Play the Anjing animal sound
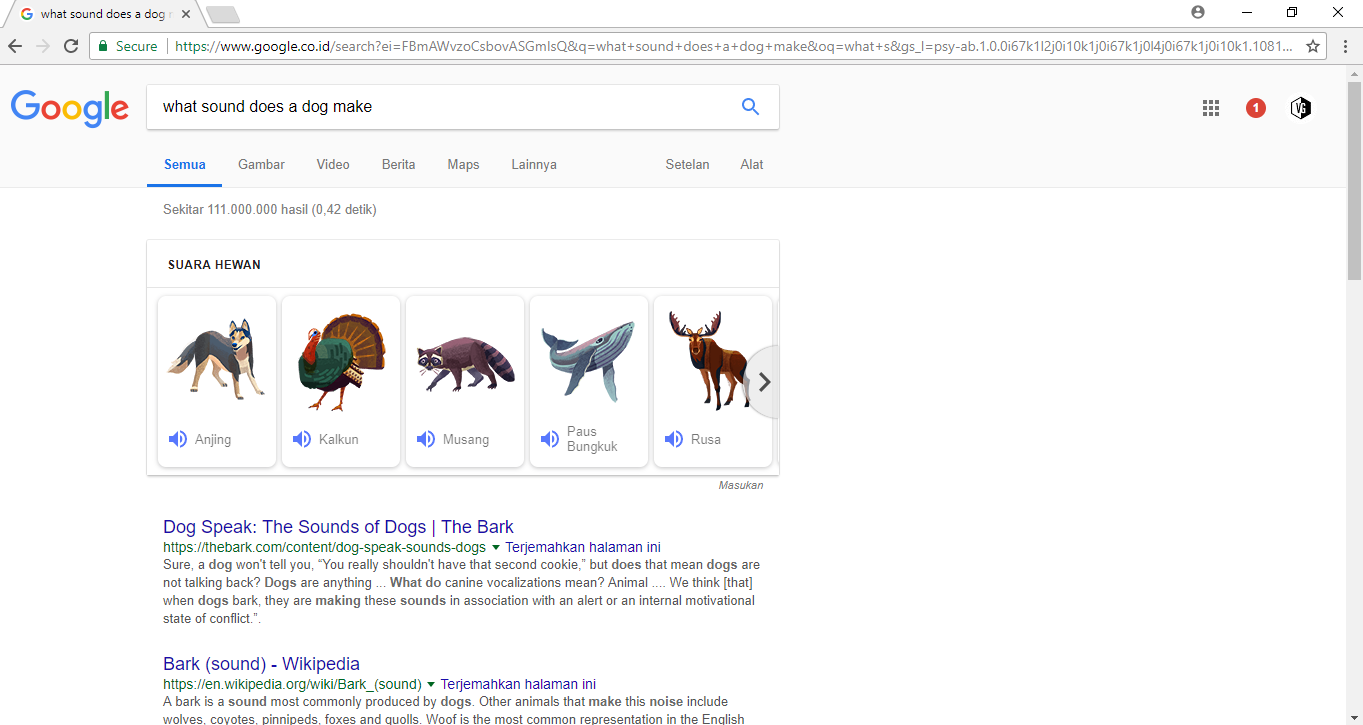Viewport: 1363px width, 725px height. pos(178,438)
